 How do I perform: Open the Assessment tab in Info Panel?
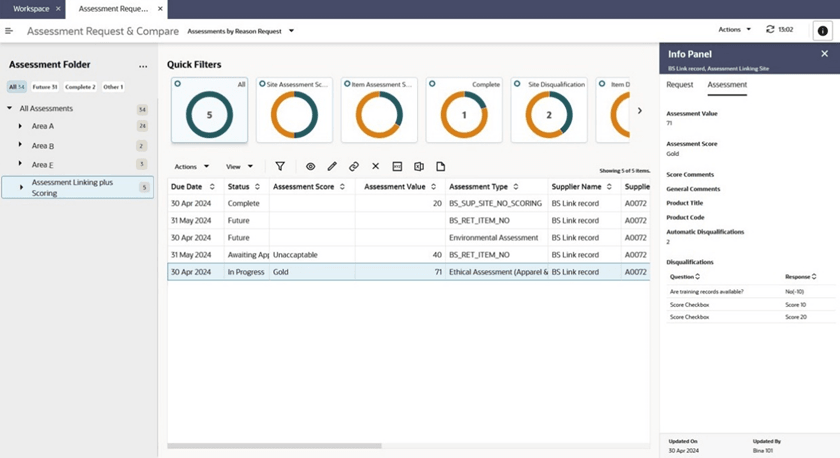(x=727, y=85)
